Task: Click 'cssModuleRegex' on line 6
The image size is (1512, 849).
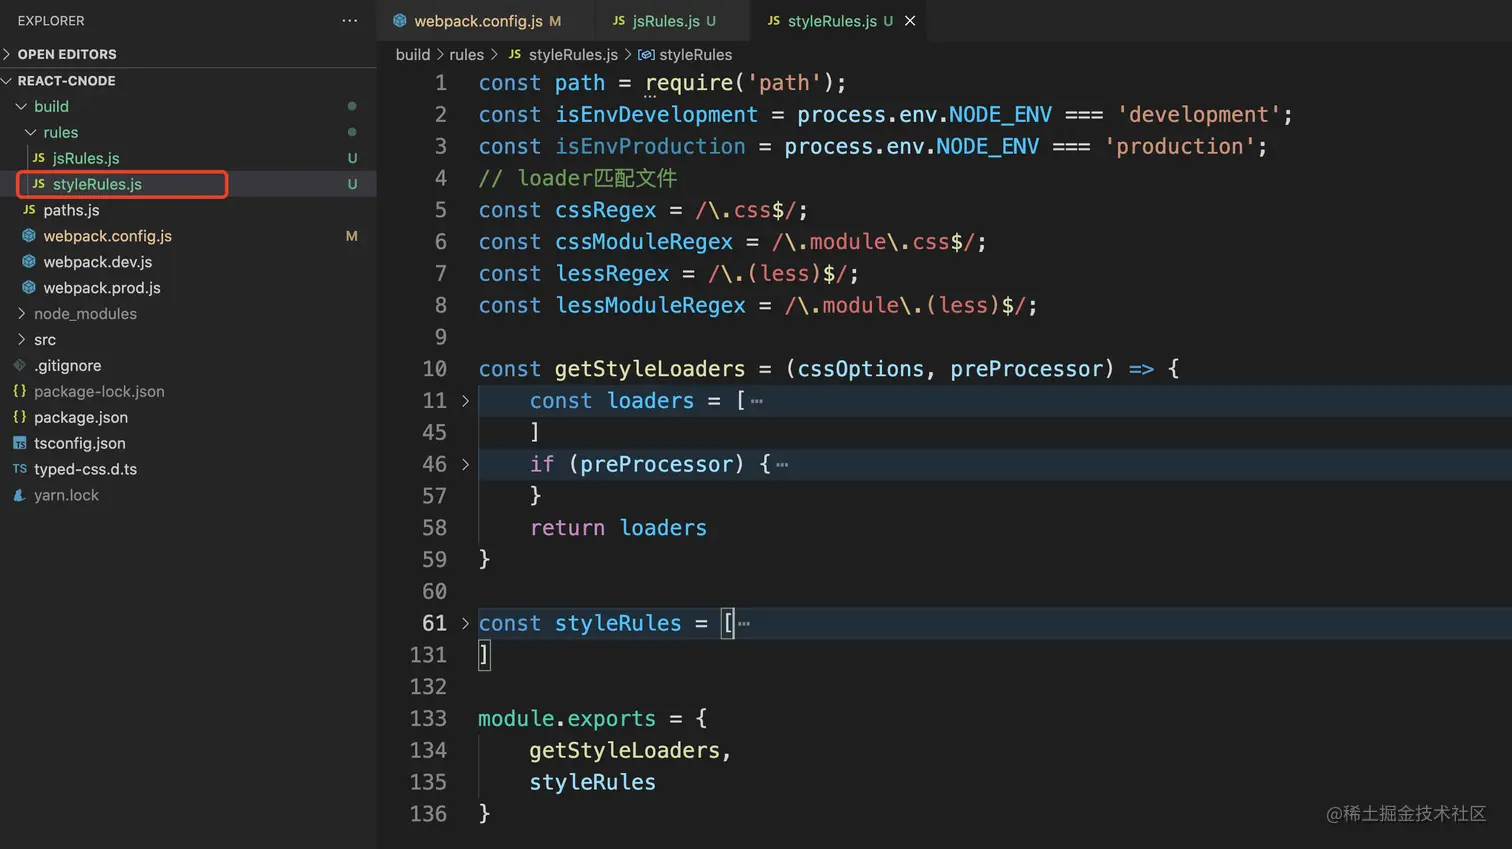Action: point(644,242)
